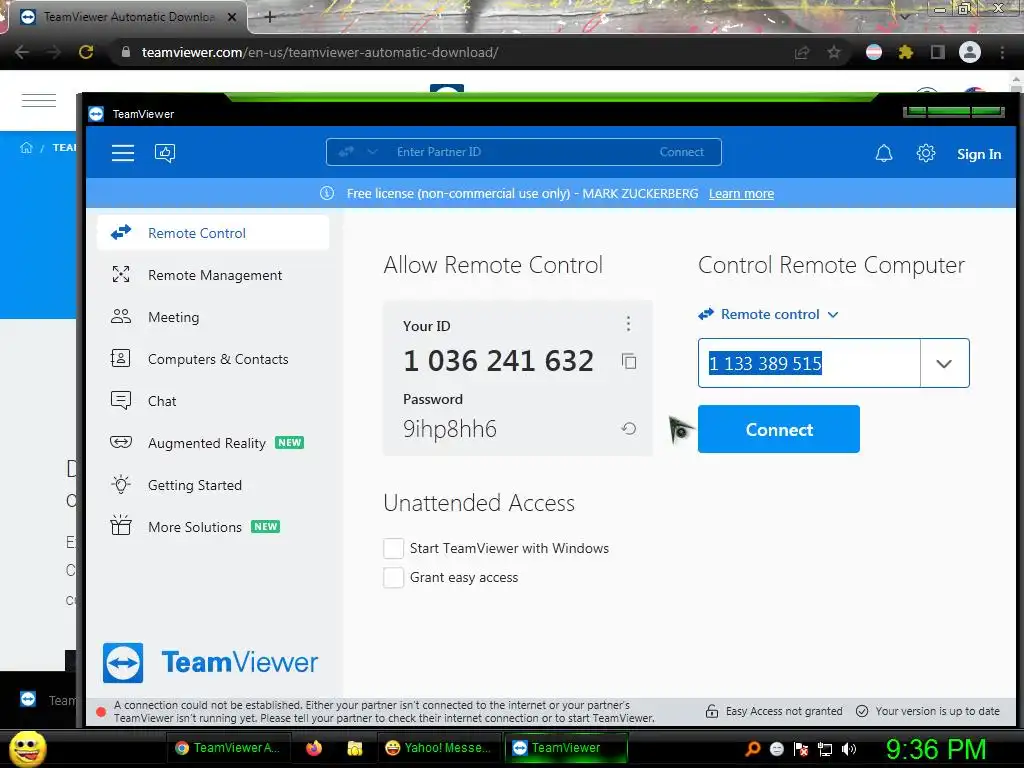1024x768 pixels.
Task: Click the Chrome address bar URL
Action: tap(320, 52)
